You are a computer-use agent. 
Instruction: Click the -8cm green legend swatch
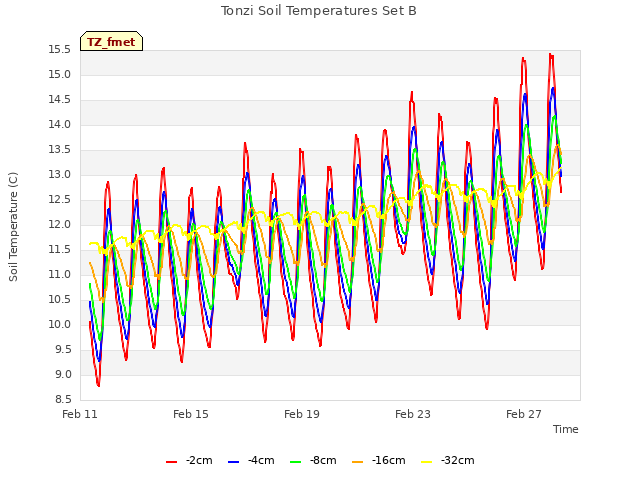coord(296,462)
